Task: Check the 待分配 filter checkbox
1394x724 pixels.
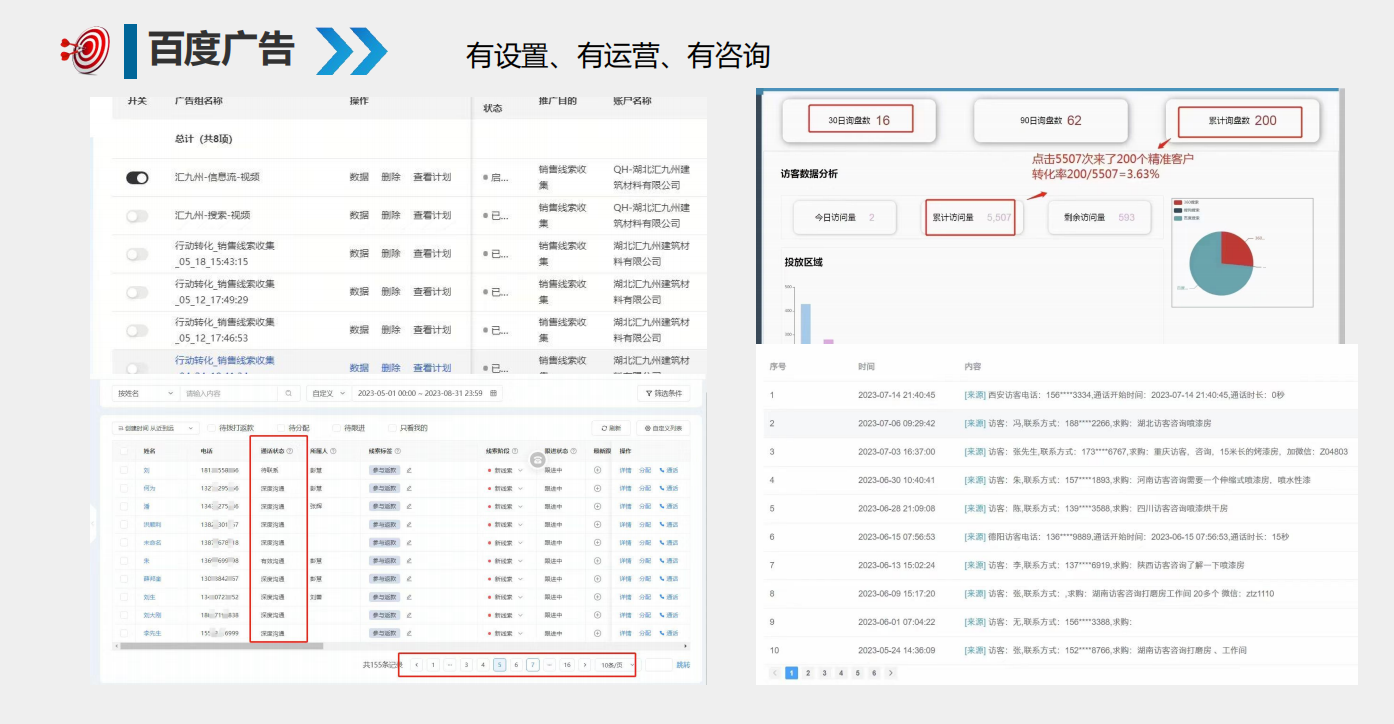Action: pyautogui.click(x=280, y=428)
